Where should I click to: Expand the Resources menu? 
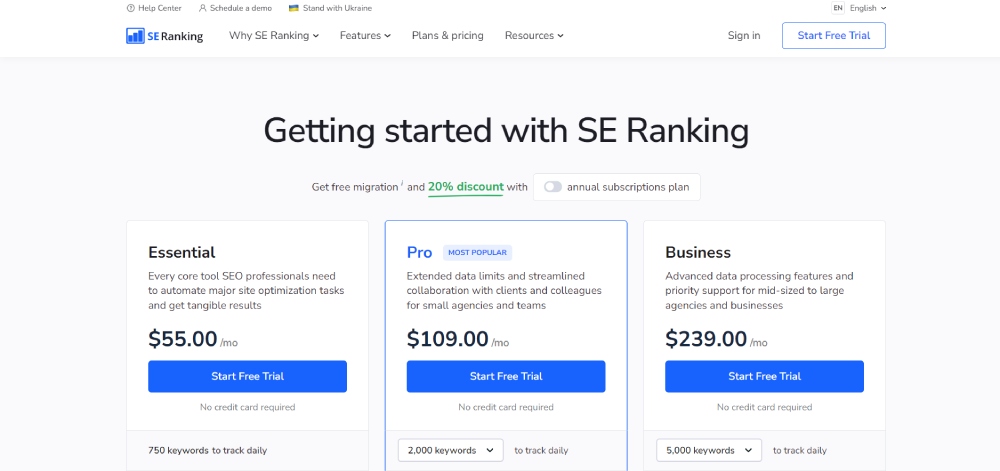tap(534, 36)
